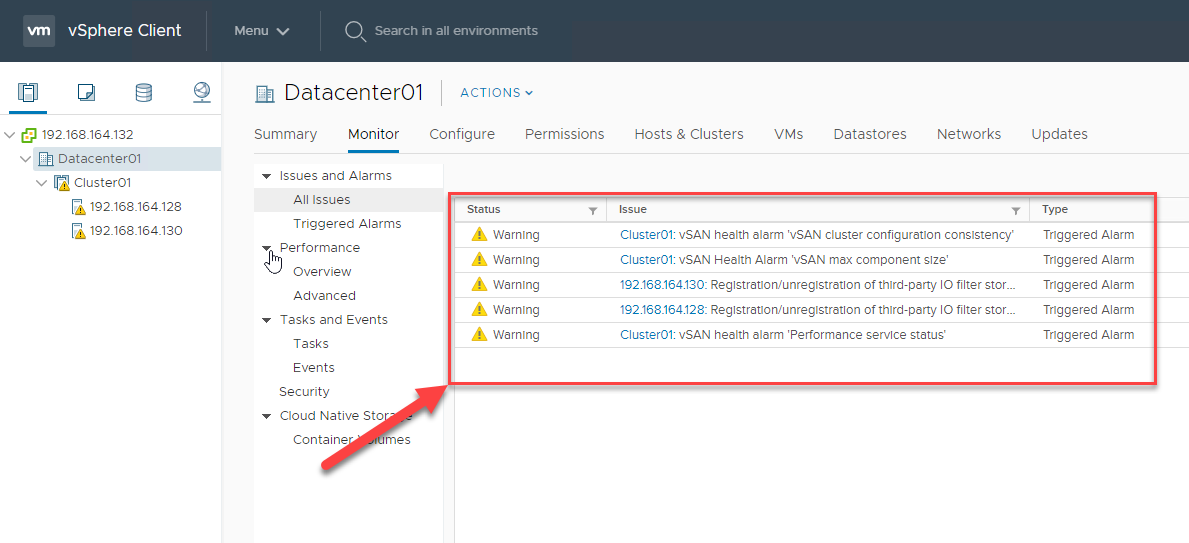The width and height of the screenshot is (1189, 543).
Task: Open the Hosts and Clusters inventory view icon
Action: click(27, 93)
